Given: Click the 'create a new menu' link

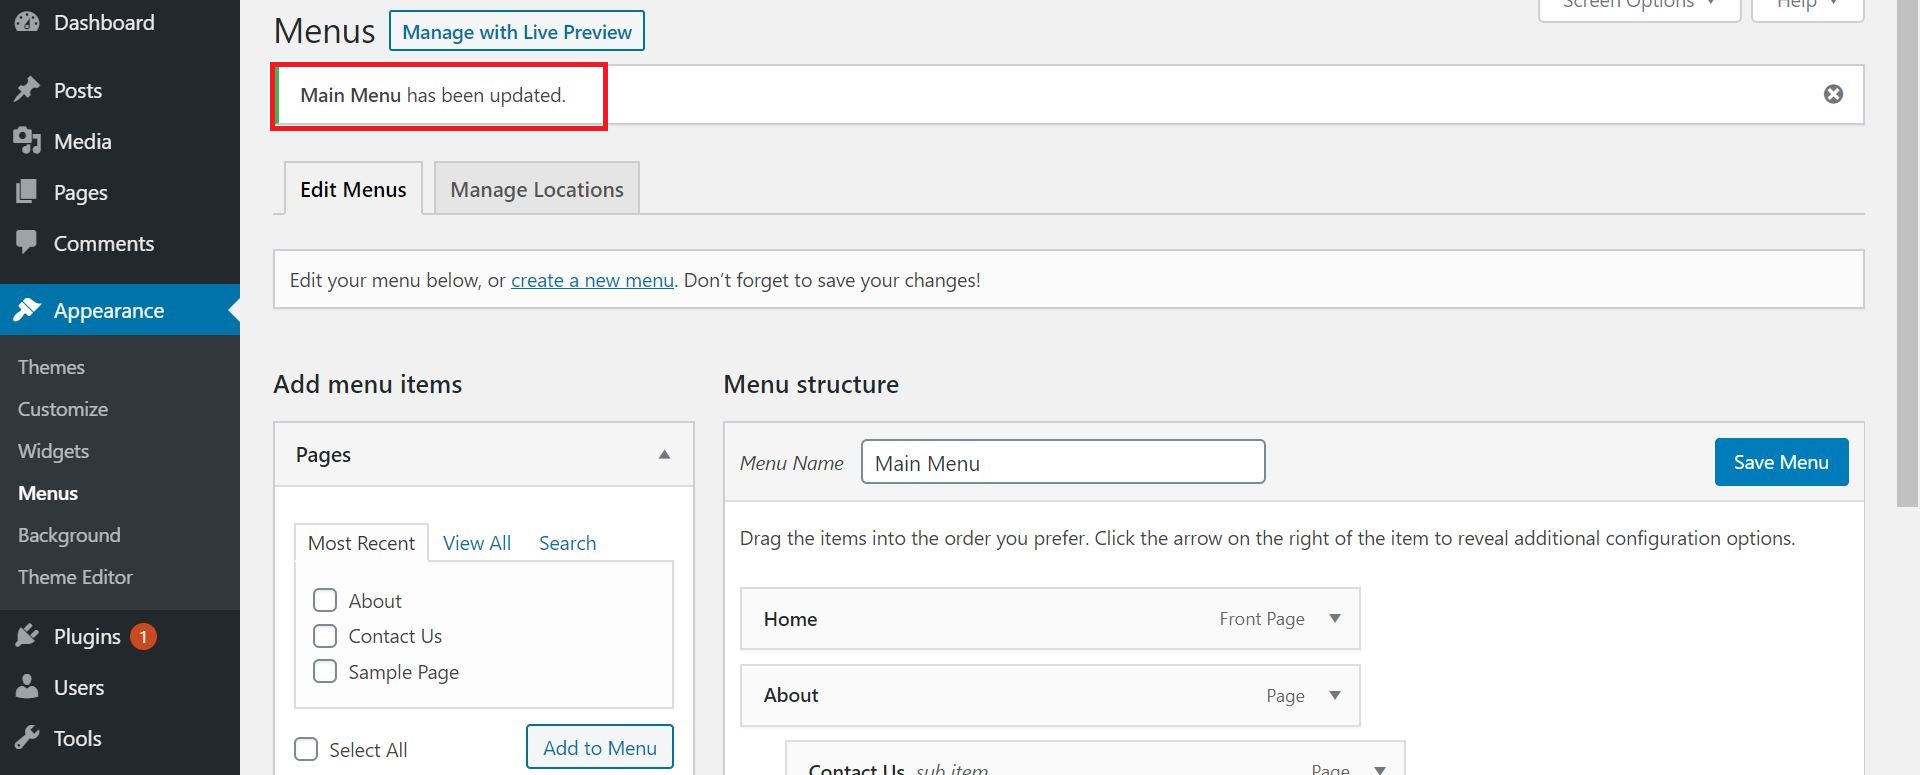Looking at the screenshot, I should [x=592, y=280].
